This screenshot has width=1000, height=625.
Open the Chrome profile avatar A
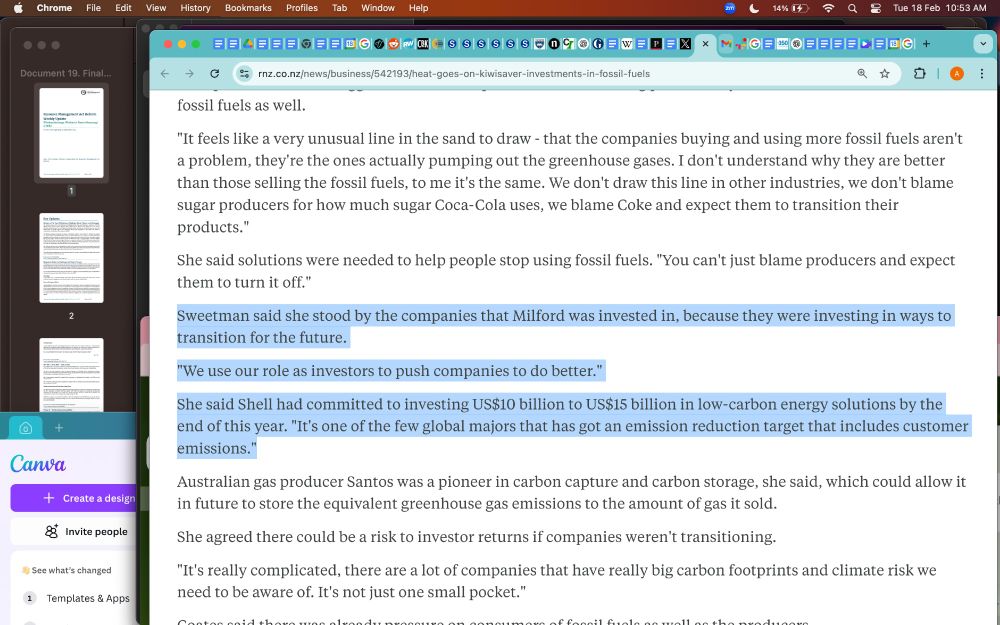pyautogui.click(x=957, y=73)
